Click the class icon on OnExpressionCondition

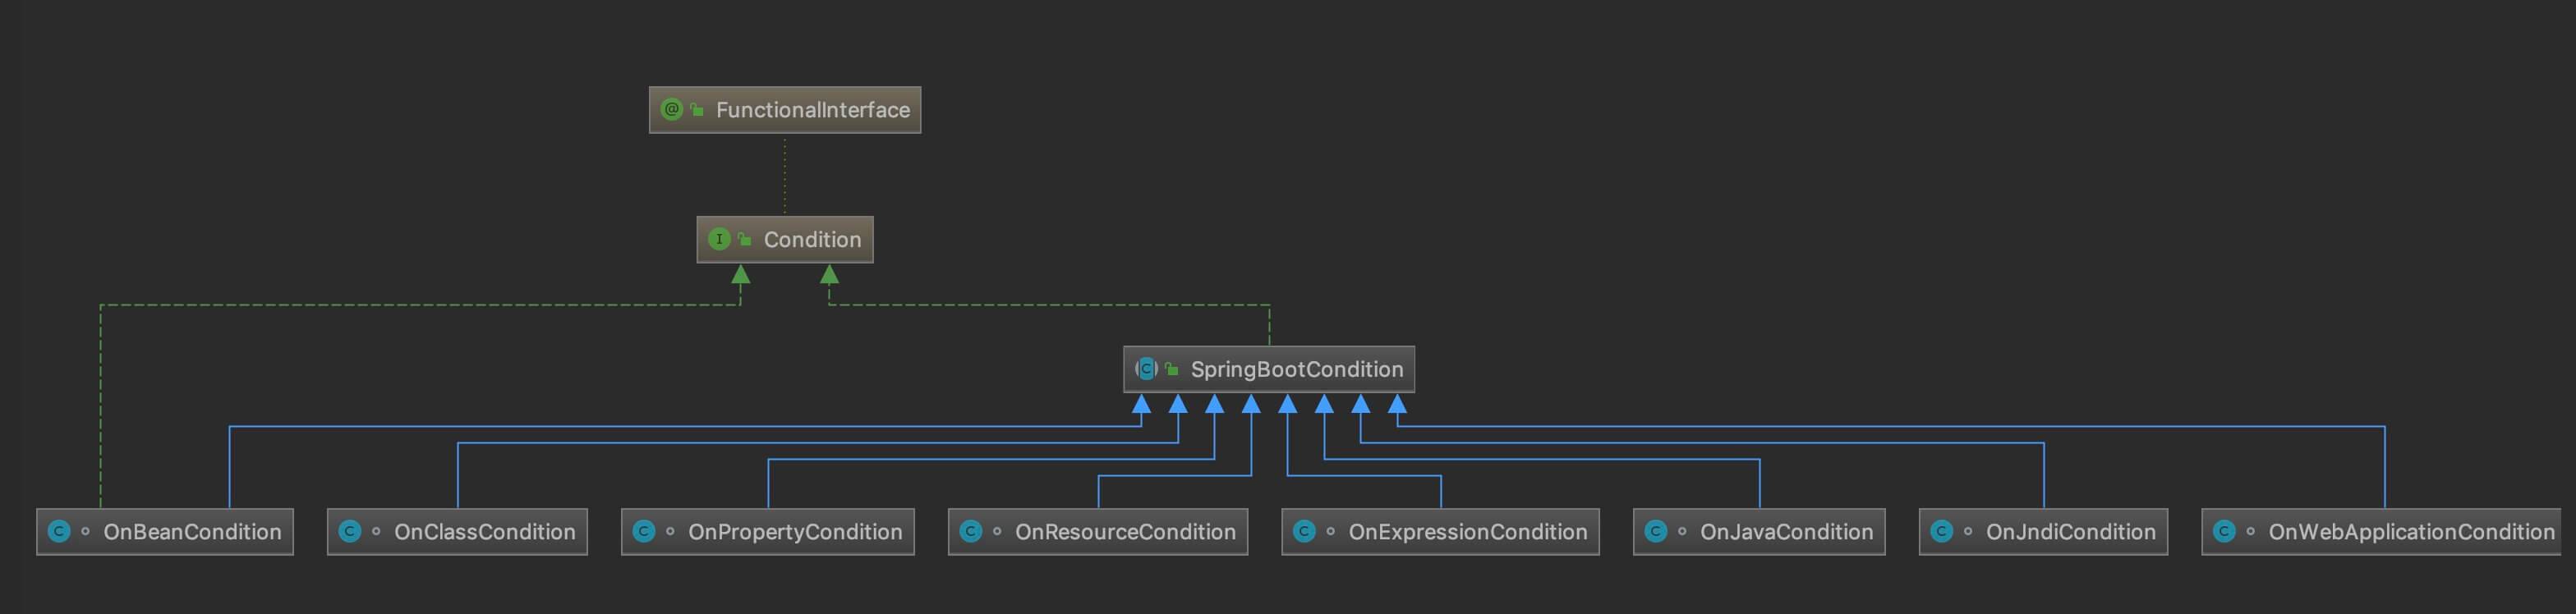point(1304,531)
